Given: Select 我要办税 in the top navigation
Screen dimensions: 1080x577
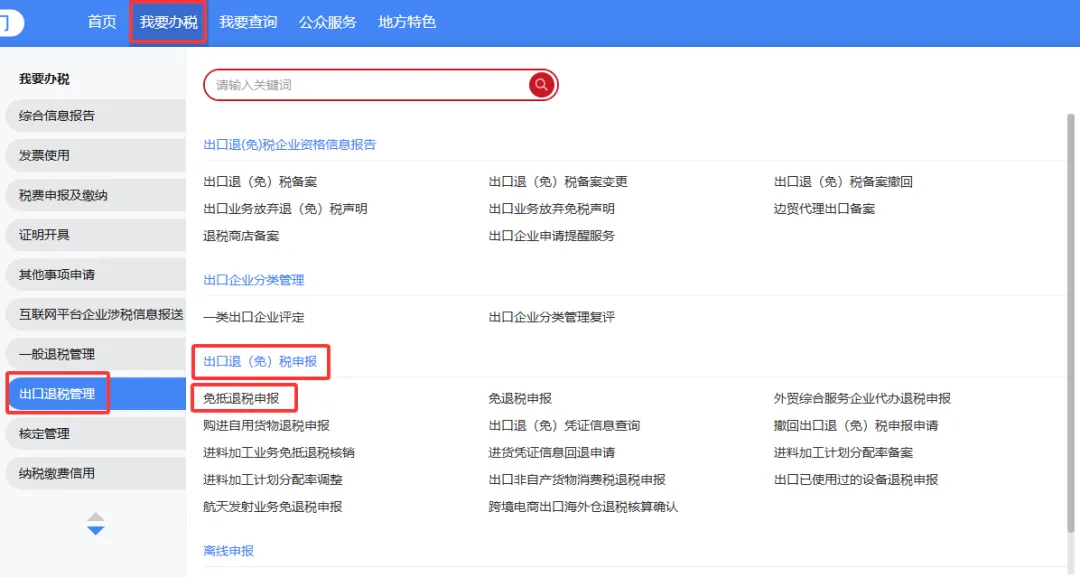Looking at the screenshot, I should coord(168,21).
